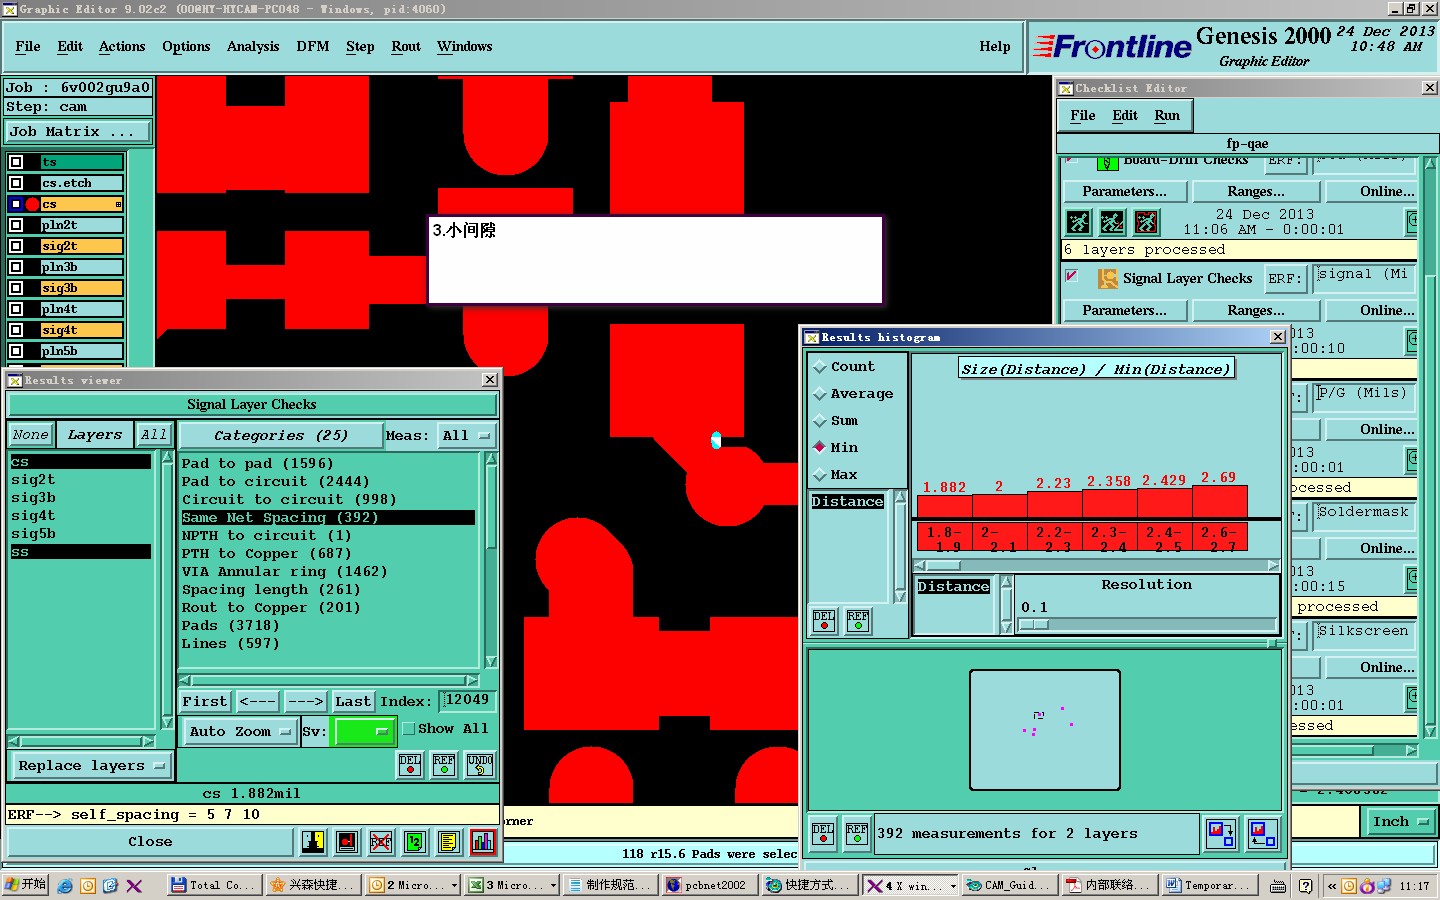Viewport: 1440px width, 900px height.
Task: Select Same Net Spacing (392) category
Action: [328, 518]
